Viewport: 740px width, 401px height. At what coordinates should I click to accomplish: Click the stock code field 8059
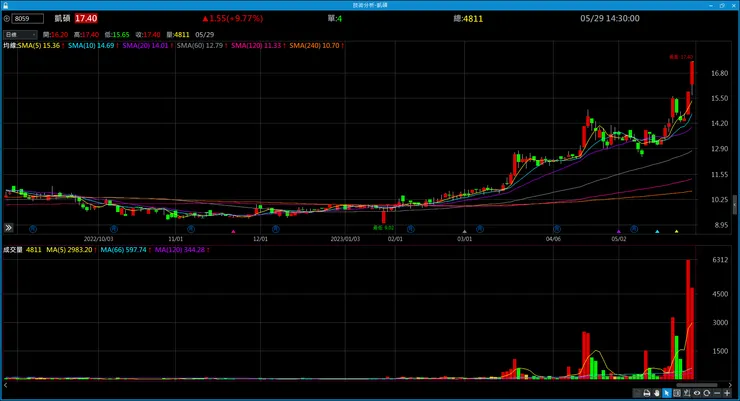coord(28,19)
